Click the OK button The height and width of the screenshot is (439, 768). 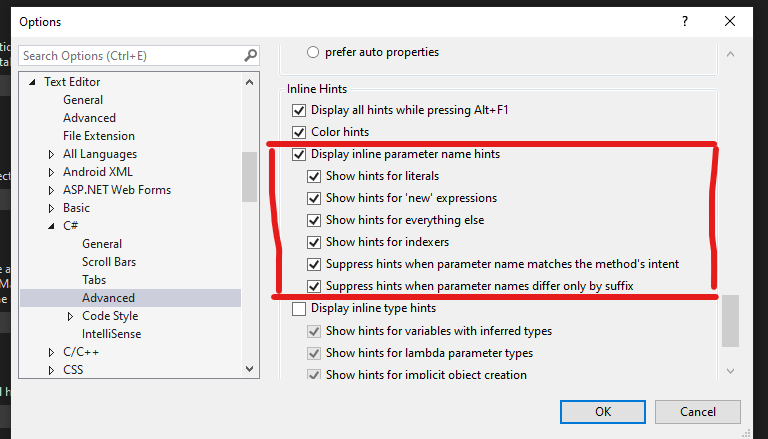click(x=603, y=412)
